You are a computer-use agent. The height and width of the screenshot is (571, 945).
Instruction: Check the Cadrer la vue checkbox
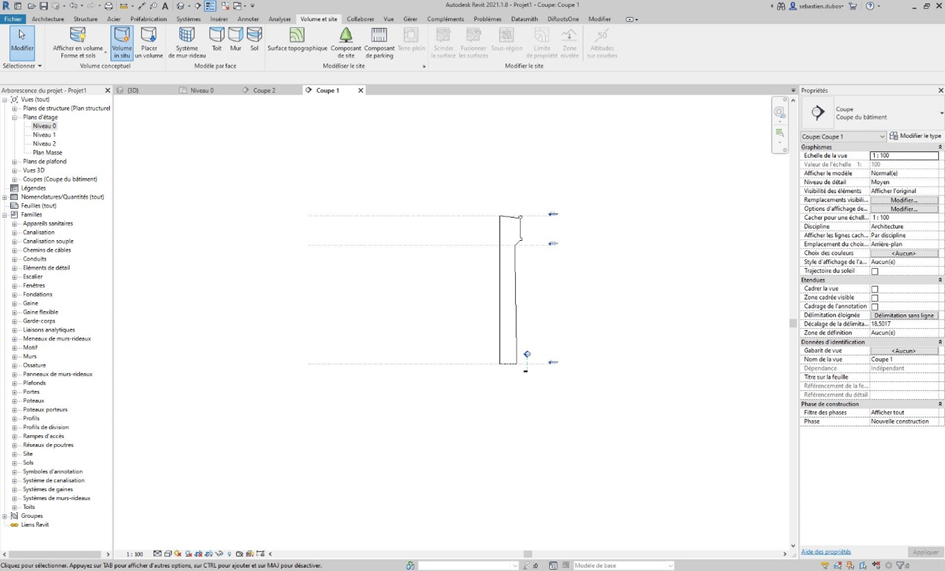875,289
